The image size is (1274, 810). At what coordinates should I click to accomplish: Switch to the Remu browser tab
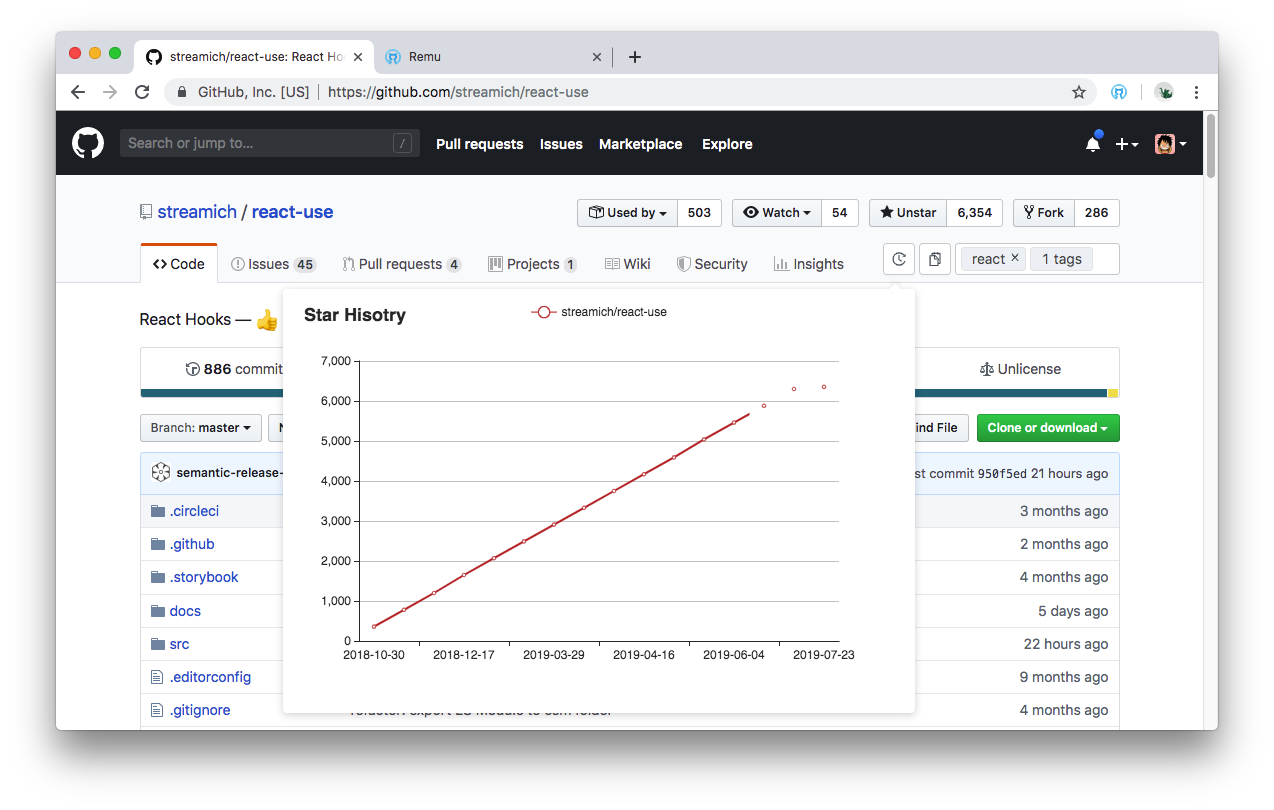494,57
